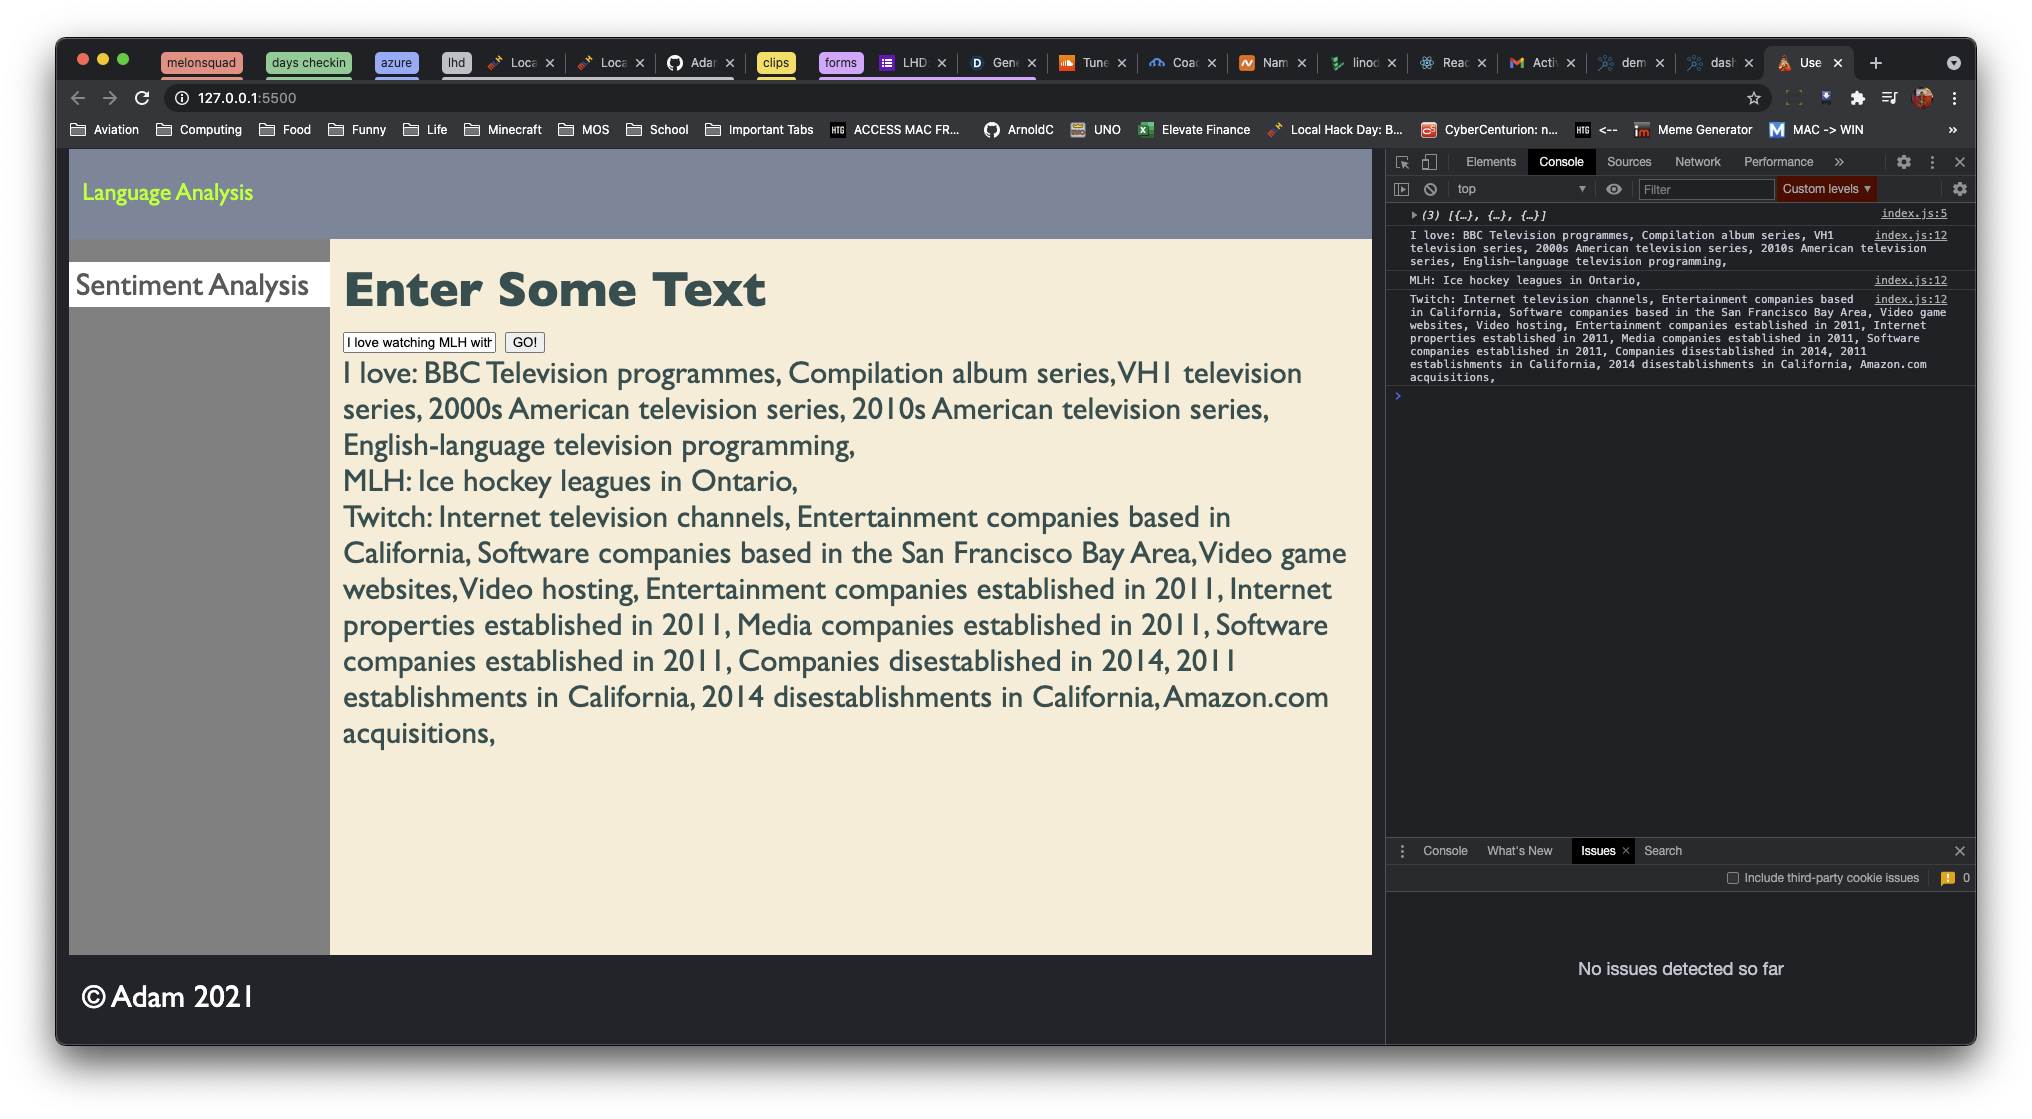Switch to the Network tab in DevTools
Viewport: 2032px width, 1119px height.
pos(1697,162)
